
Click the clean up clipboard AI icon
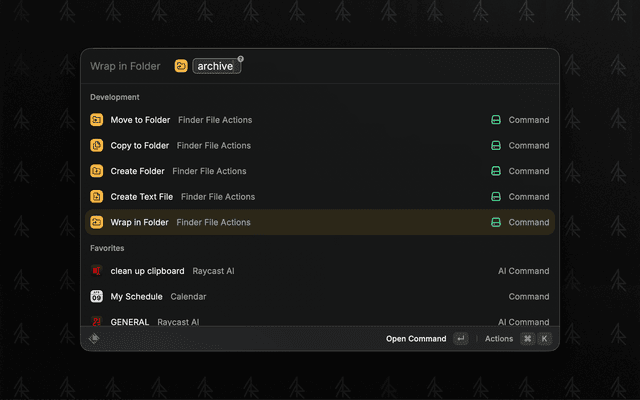click(x=97, y=271)
